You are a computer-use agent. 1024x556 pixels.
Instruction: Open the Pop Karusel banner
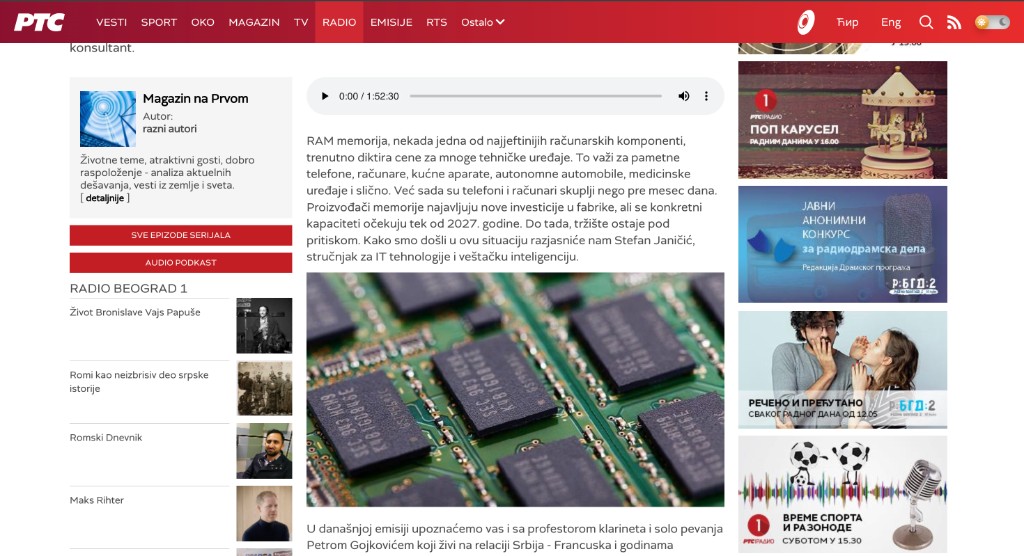842,120
